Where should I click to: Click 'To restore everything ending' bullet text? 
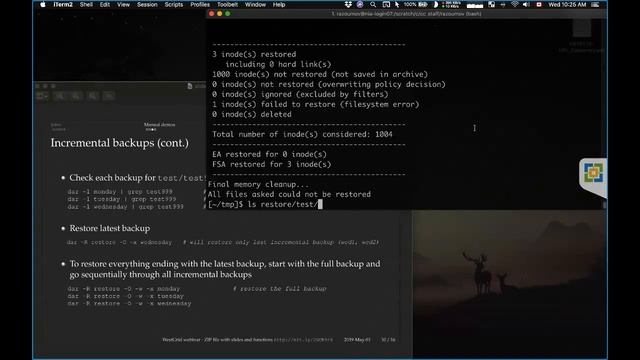click(225, 269)
